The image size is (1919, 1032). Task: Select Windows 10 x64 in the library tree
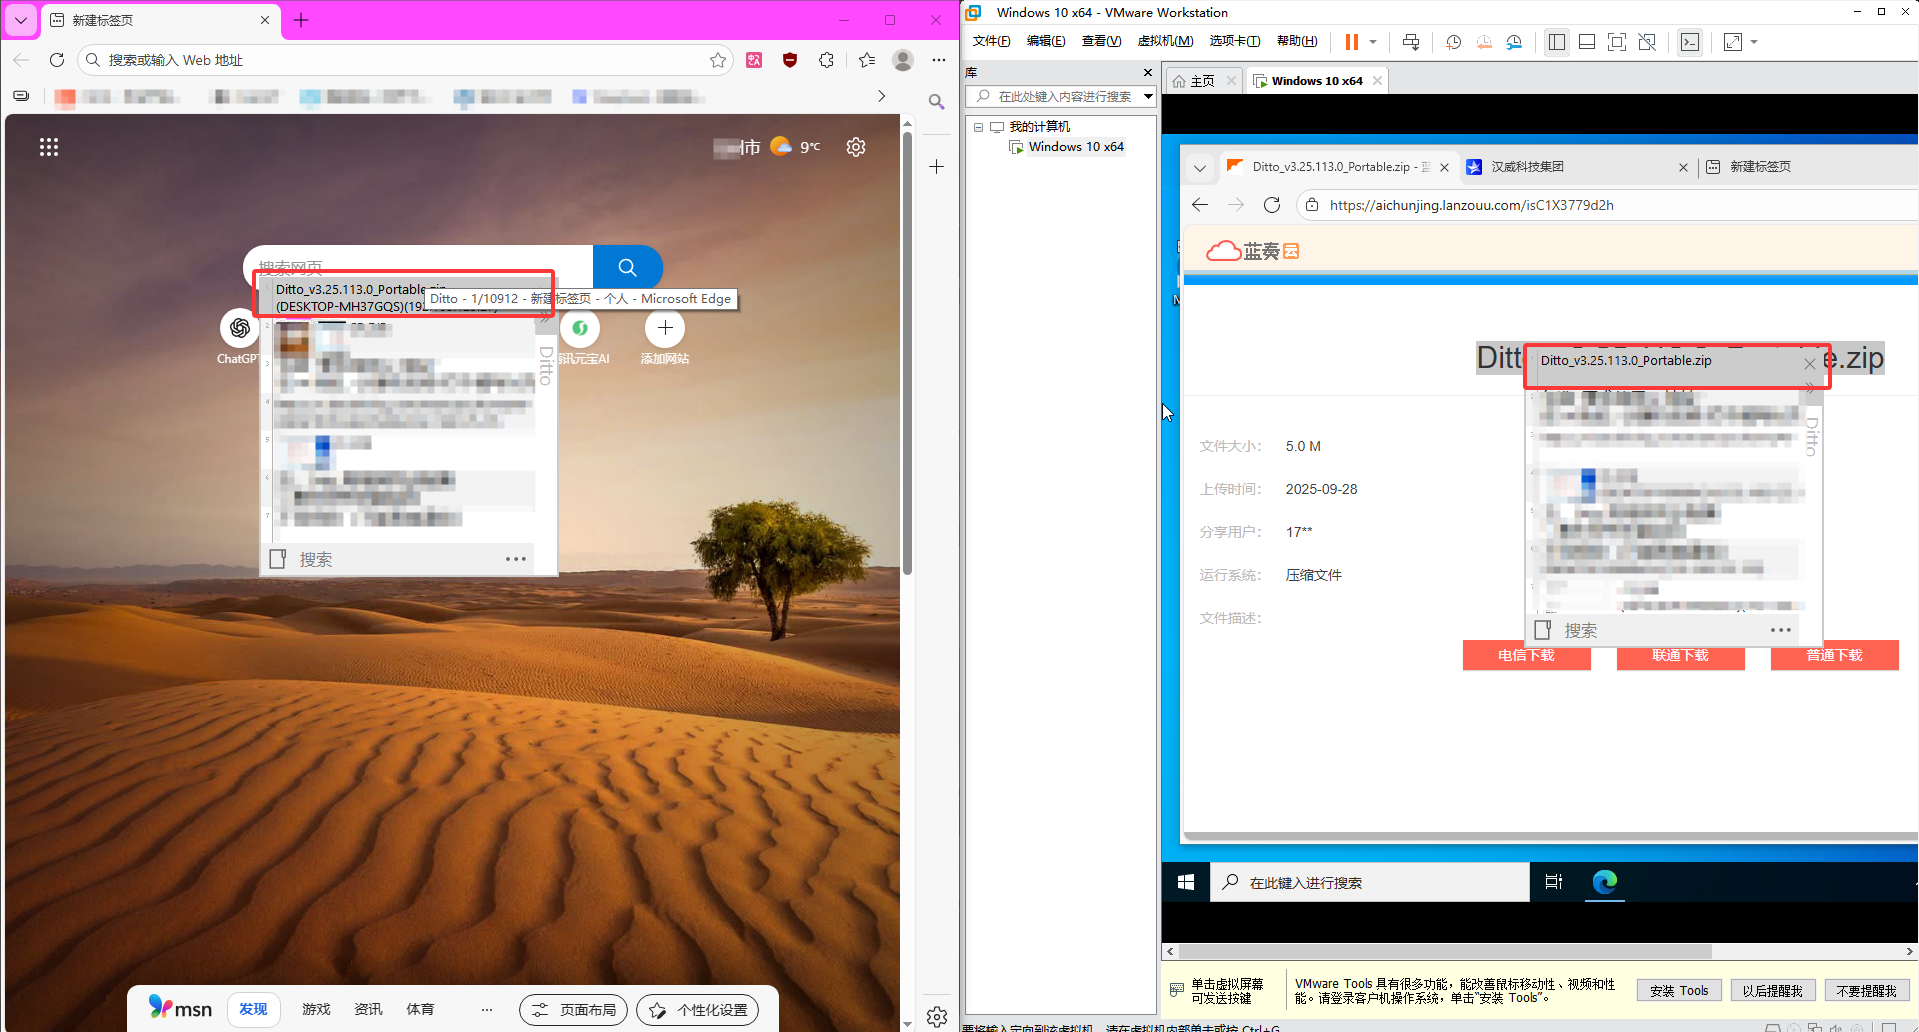[x=1075, y=147]
